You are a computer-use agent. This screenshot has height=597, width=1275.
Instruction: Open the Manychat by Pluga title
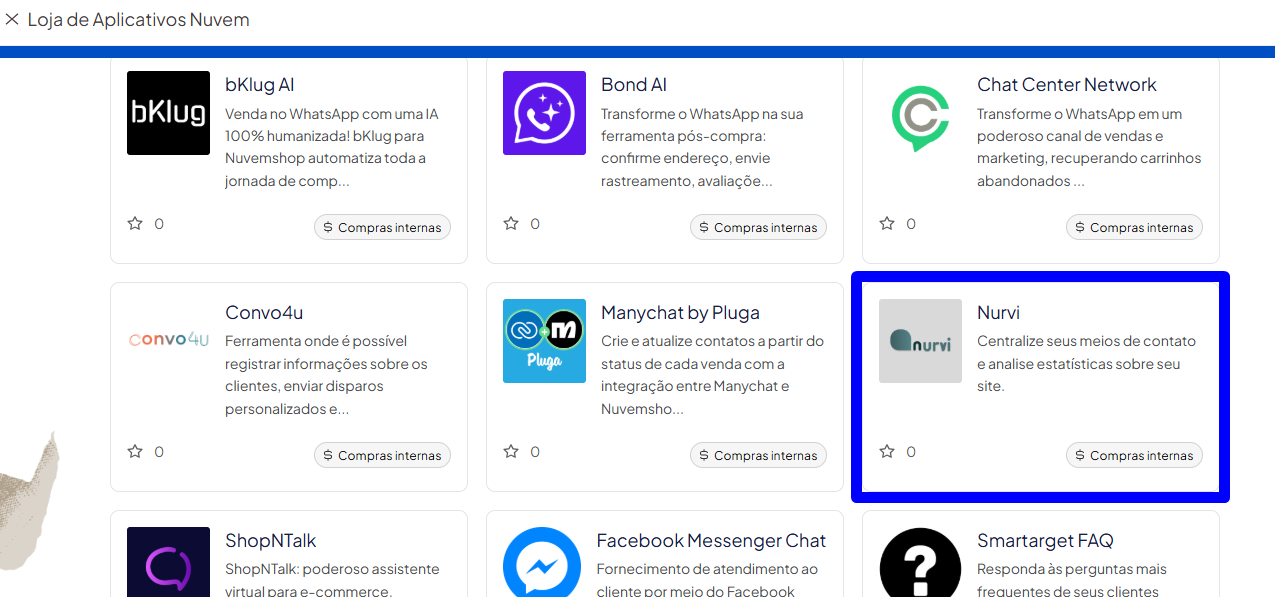[x=680, y=313]
